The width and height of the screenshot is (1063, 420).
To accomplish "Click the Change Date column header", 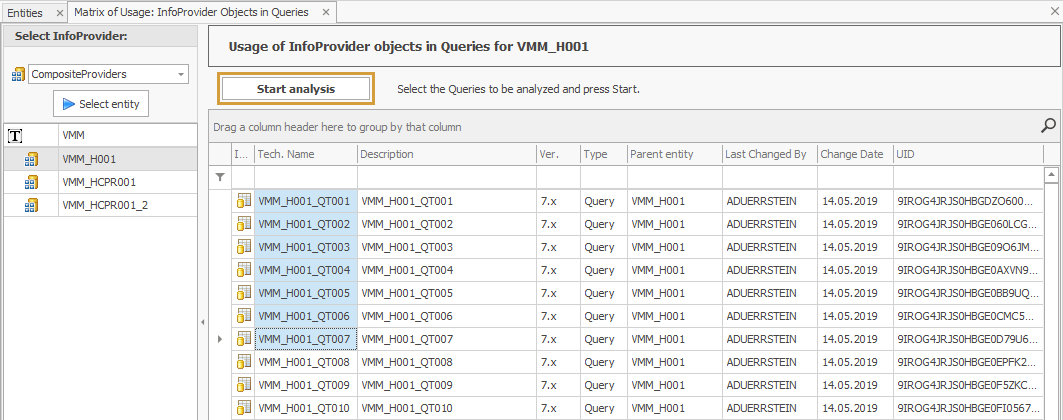I will pyautogui.click(x=852, y=154).
